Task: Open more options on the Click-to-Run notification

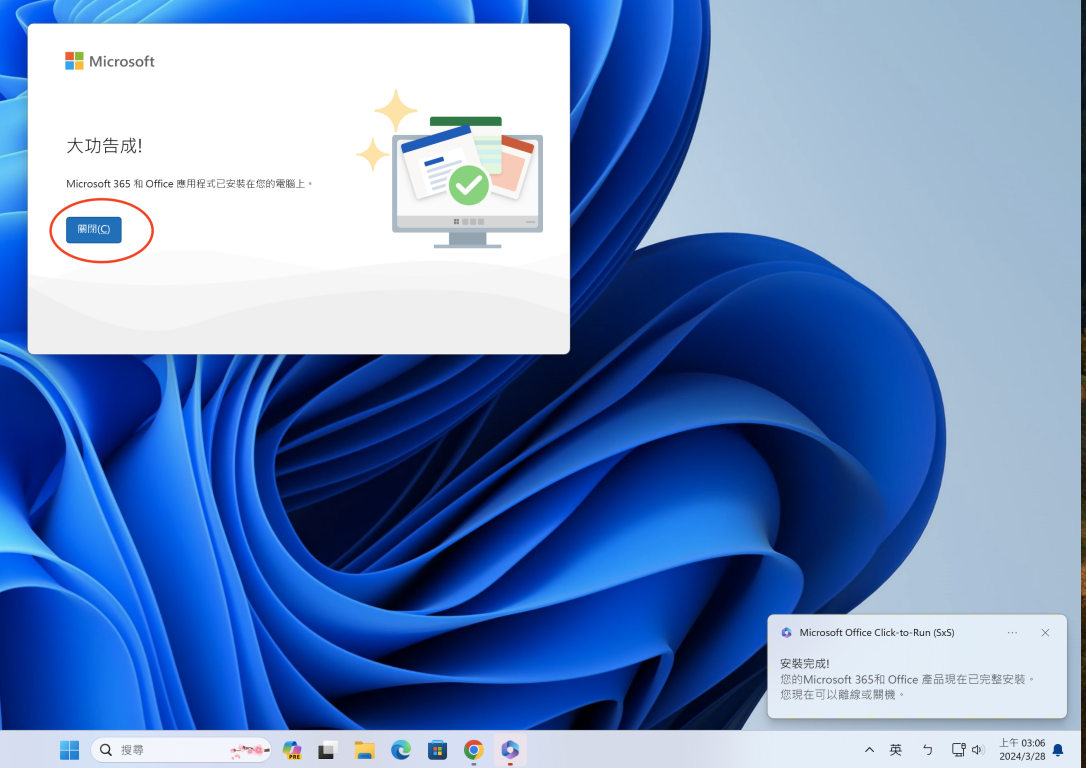Action: coord(1012,632)
